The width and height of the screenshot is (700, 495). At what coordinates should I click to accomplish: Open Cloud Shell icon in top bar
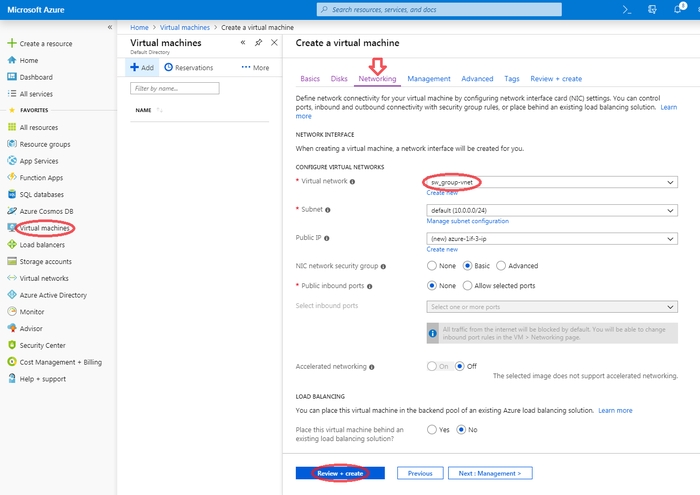pos(627,10)
